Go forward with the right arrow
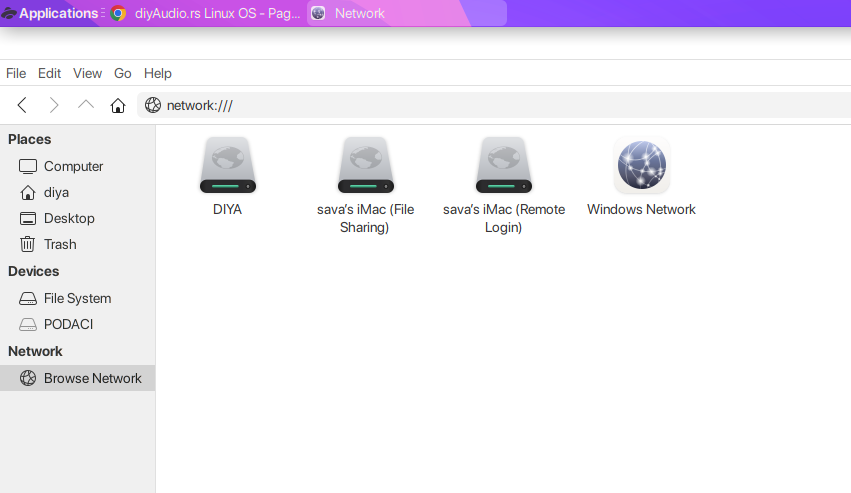The width and height of the screenshot is (851, 493). [x=53, y=105]
